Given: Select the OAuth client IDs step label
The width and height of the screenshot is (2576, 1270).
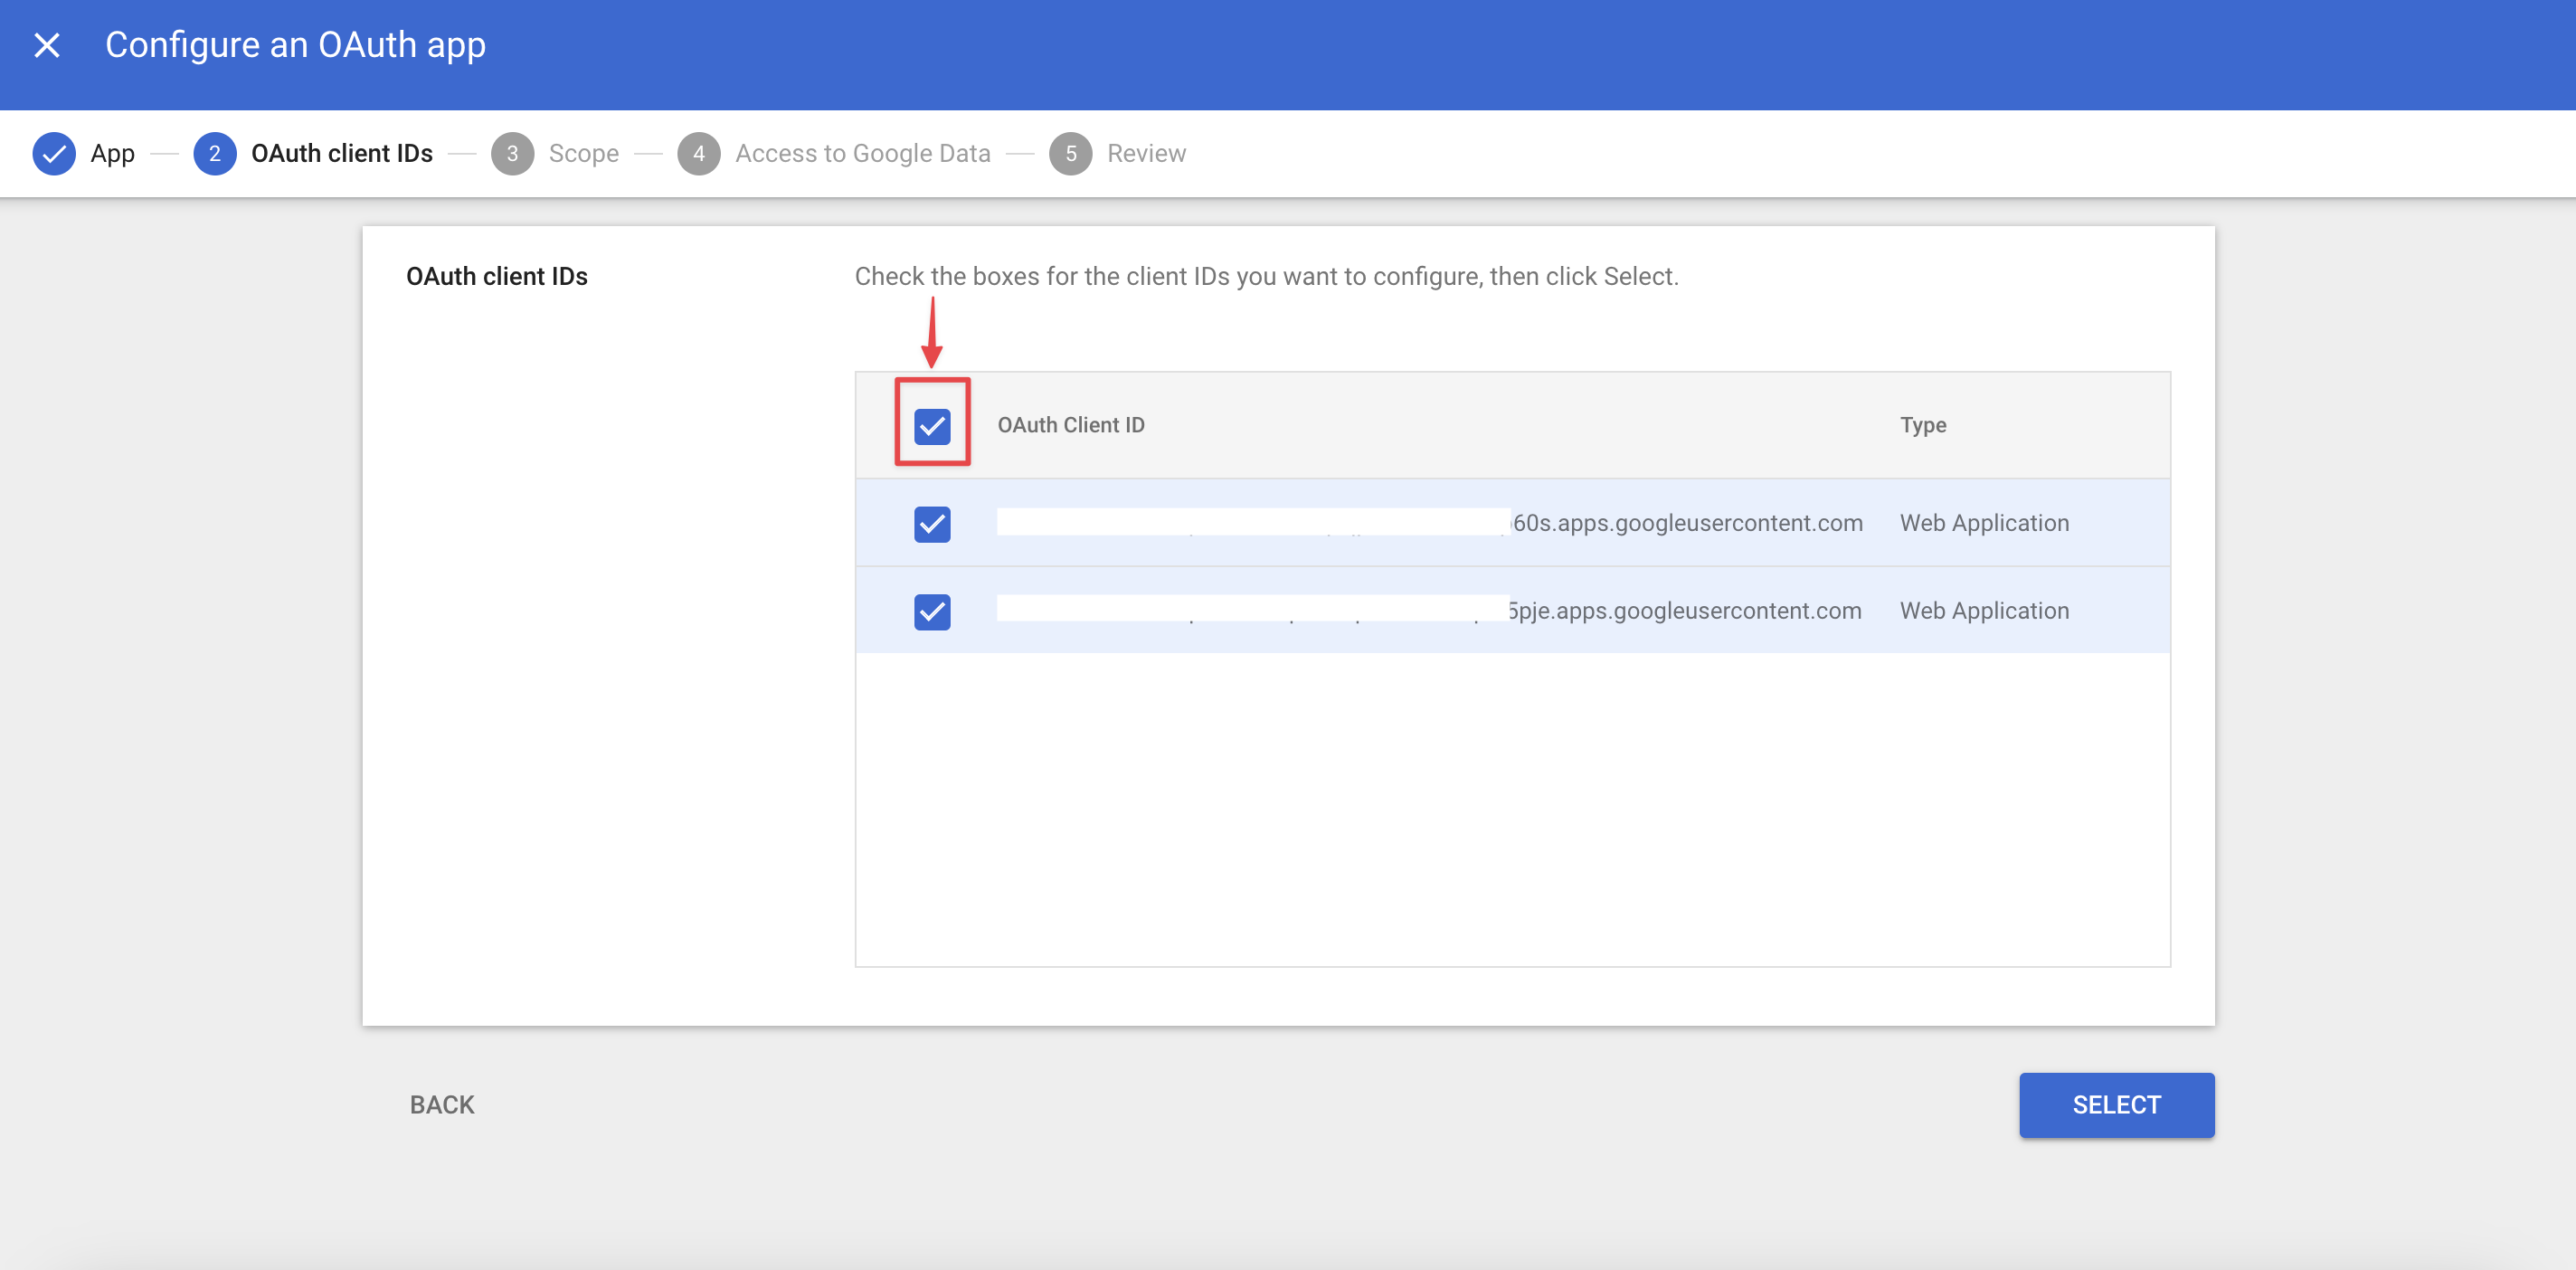Looking at the screenshot, I should [341, 153].
